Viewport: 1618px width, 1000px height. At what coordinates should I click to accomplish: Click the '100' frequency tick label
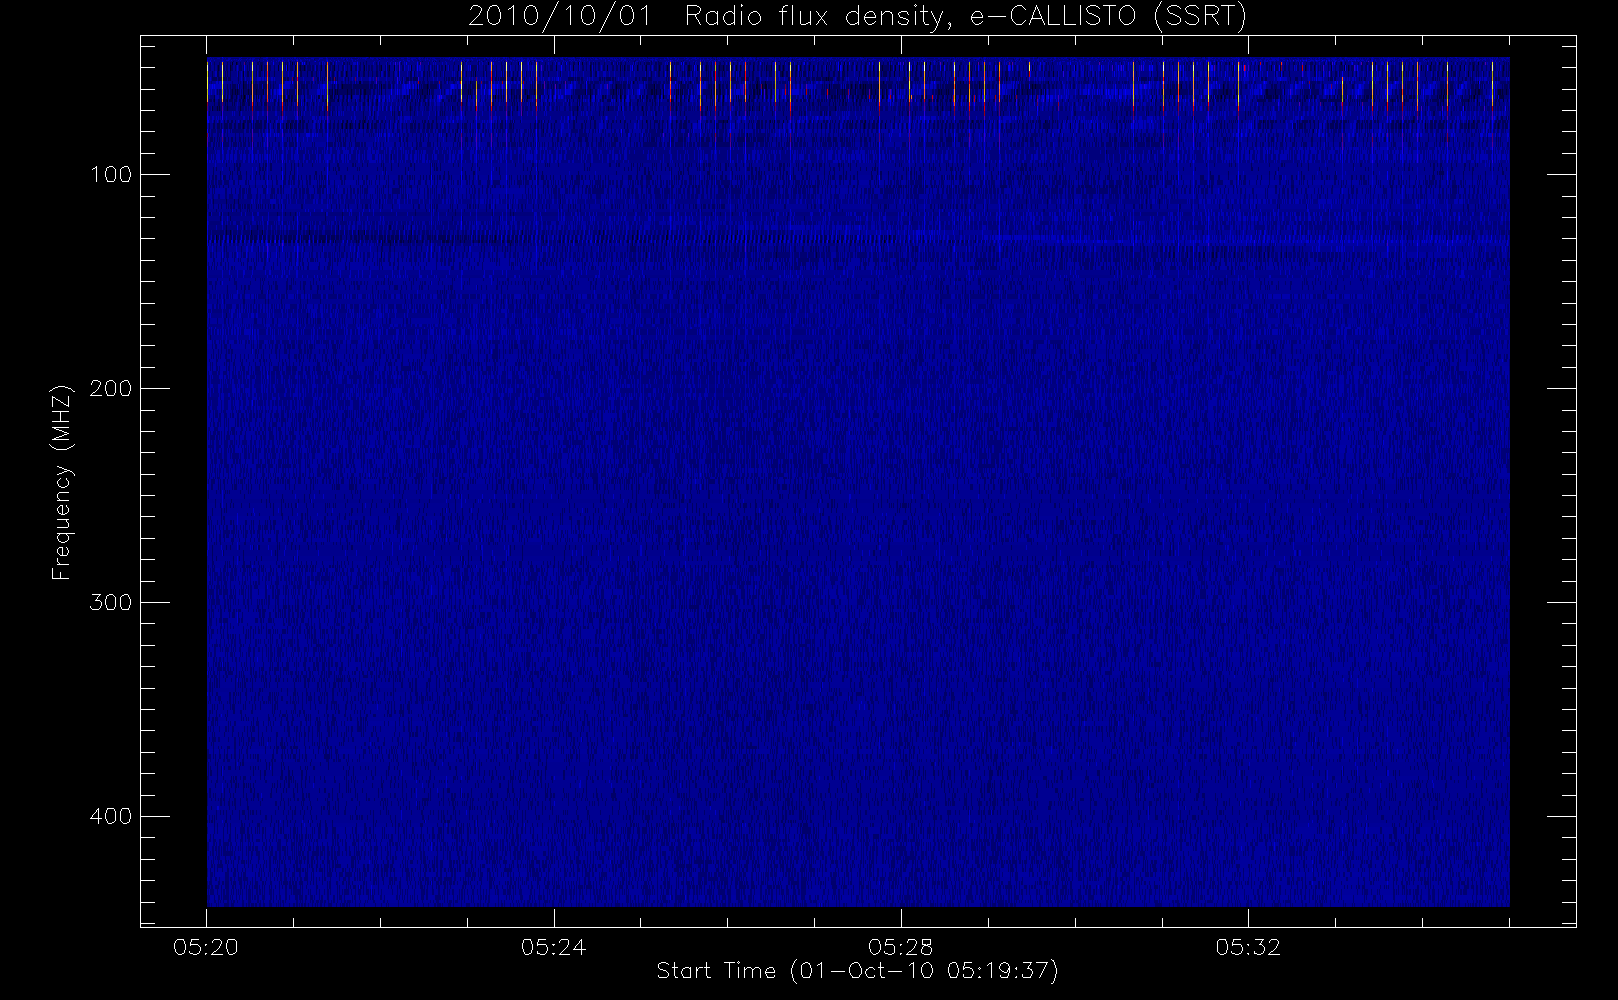click(x=111, y=175)
